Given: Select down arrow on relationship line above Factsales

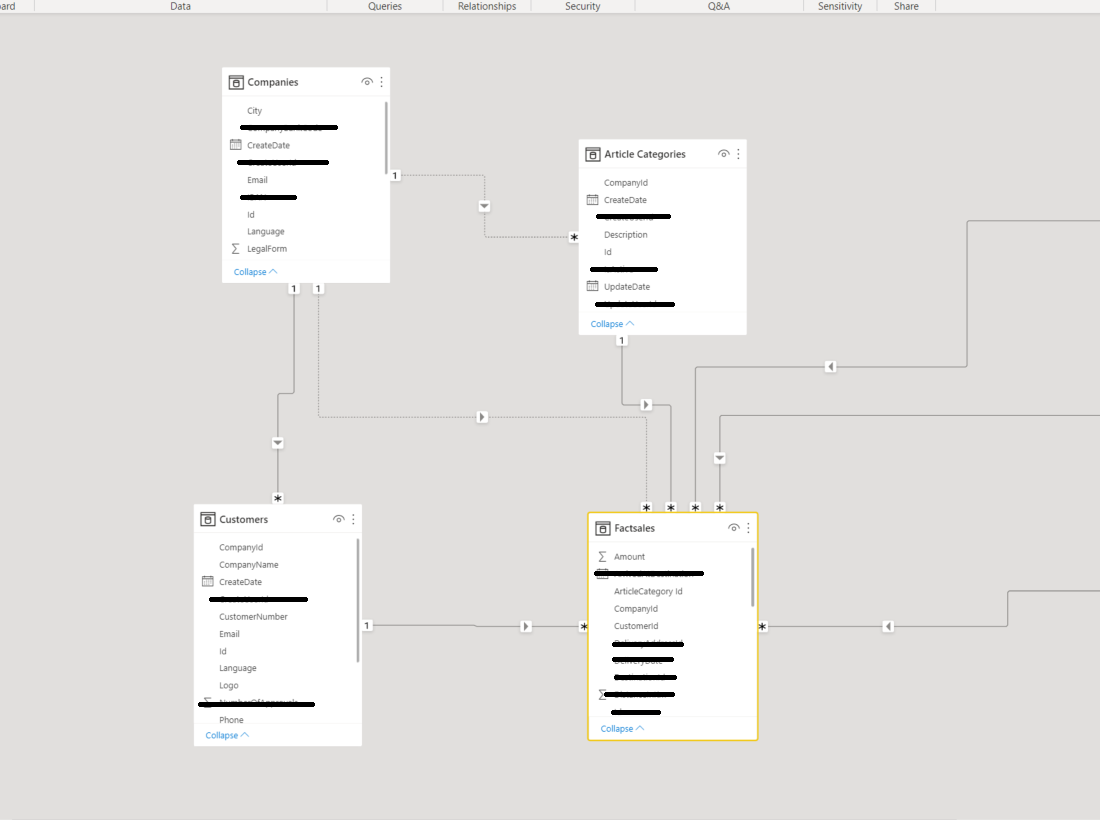Looking at the screenshot, I should pyautogui.click(x=720, y=458).
